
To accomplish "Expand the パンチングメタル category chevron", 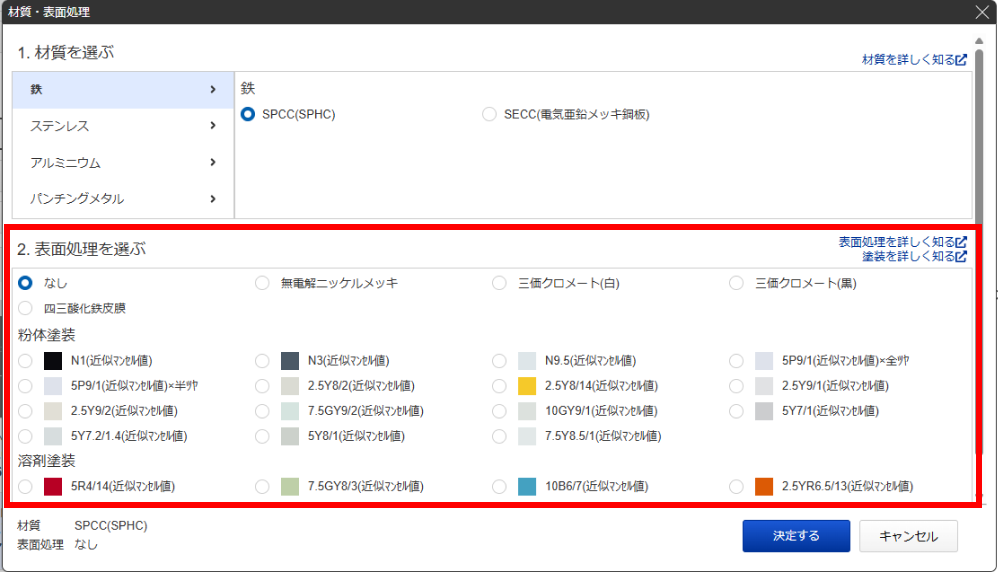I will point(213,199).
